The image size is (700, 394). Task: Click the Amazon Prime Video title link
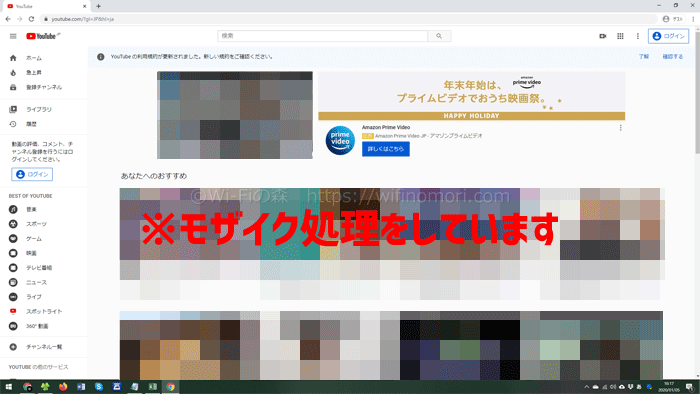(x=386, y=128)
